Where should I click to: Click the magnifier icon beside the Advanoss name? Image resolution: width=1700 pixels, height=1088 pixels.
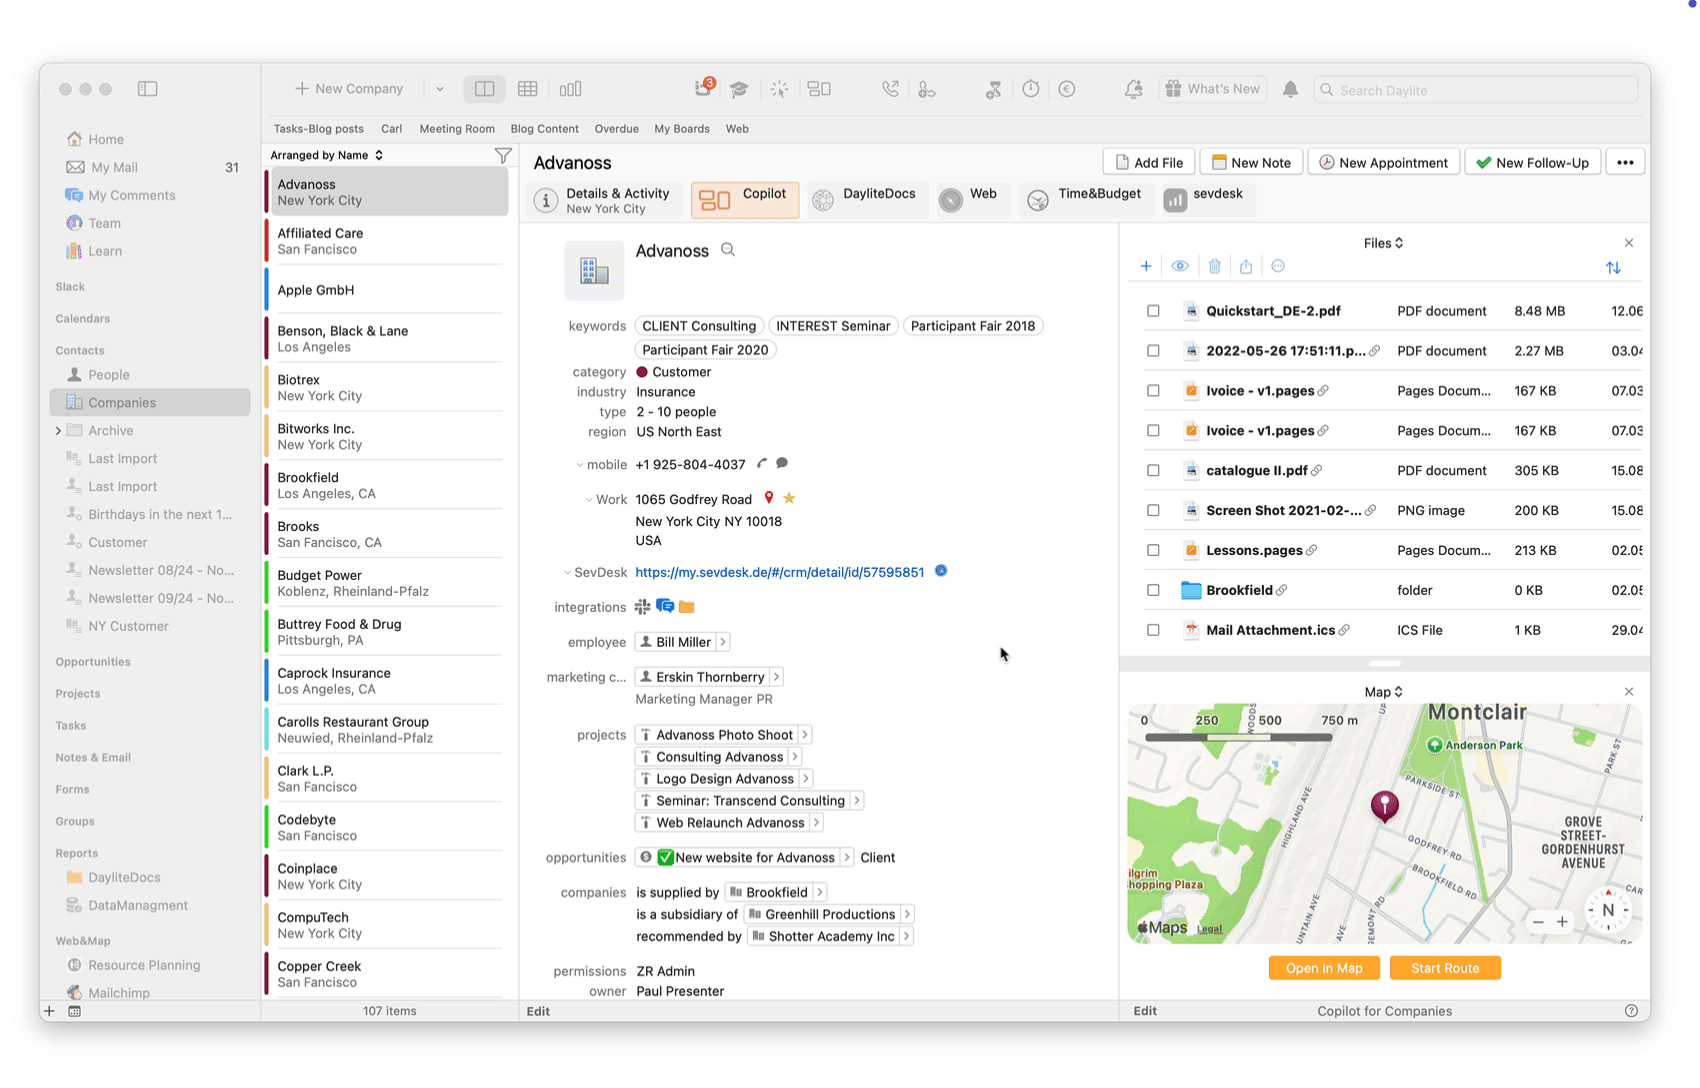click(x=728, y=250)
